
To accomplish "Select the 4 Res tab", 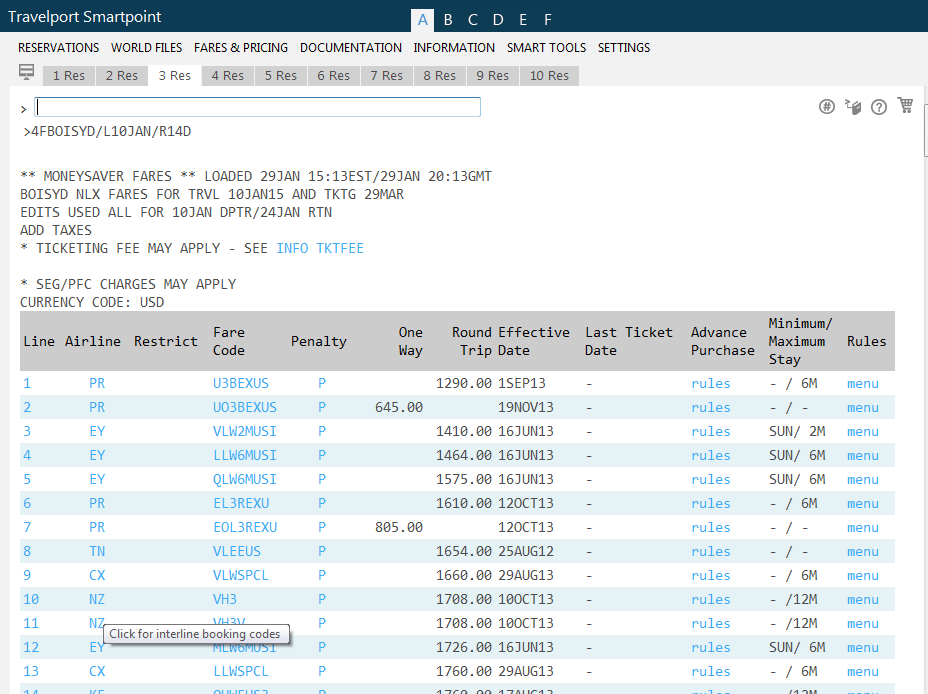I will [x=228, y=76].
